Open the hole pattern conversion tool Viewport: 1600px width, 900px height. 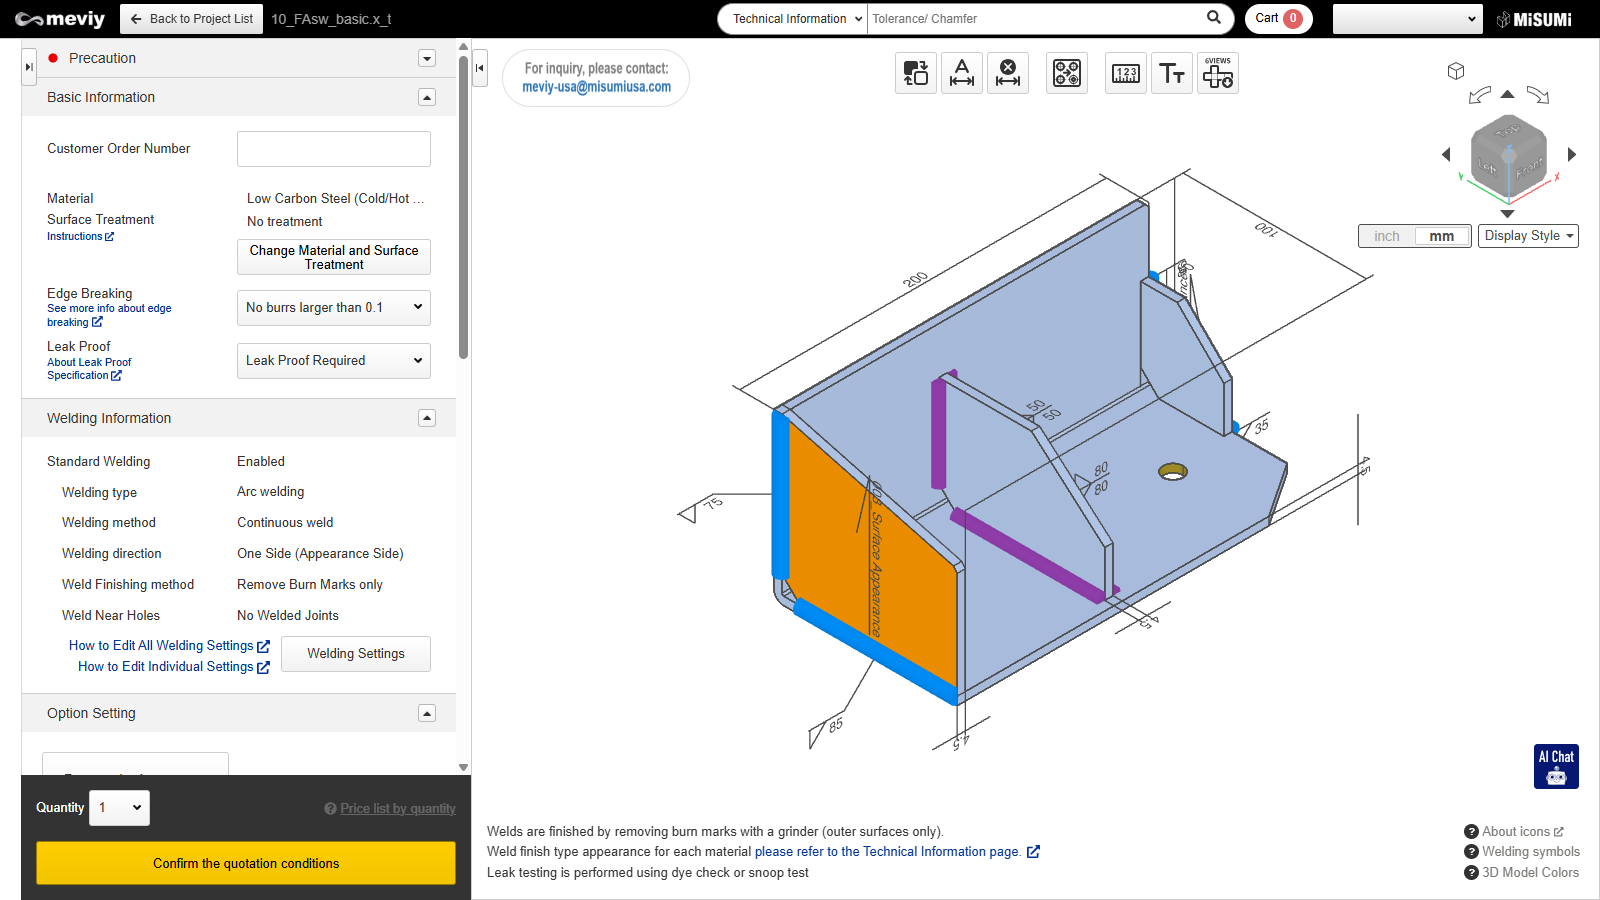click(1067, 73)
